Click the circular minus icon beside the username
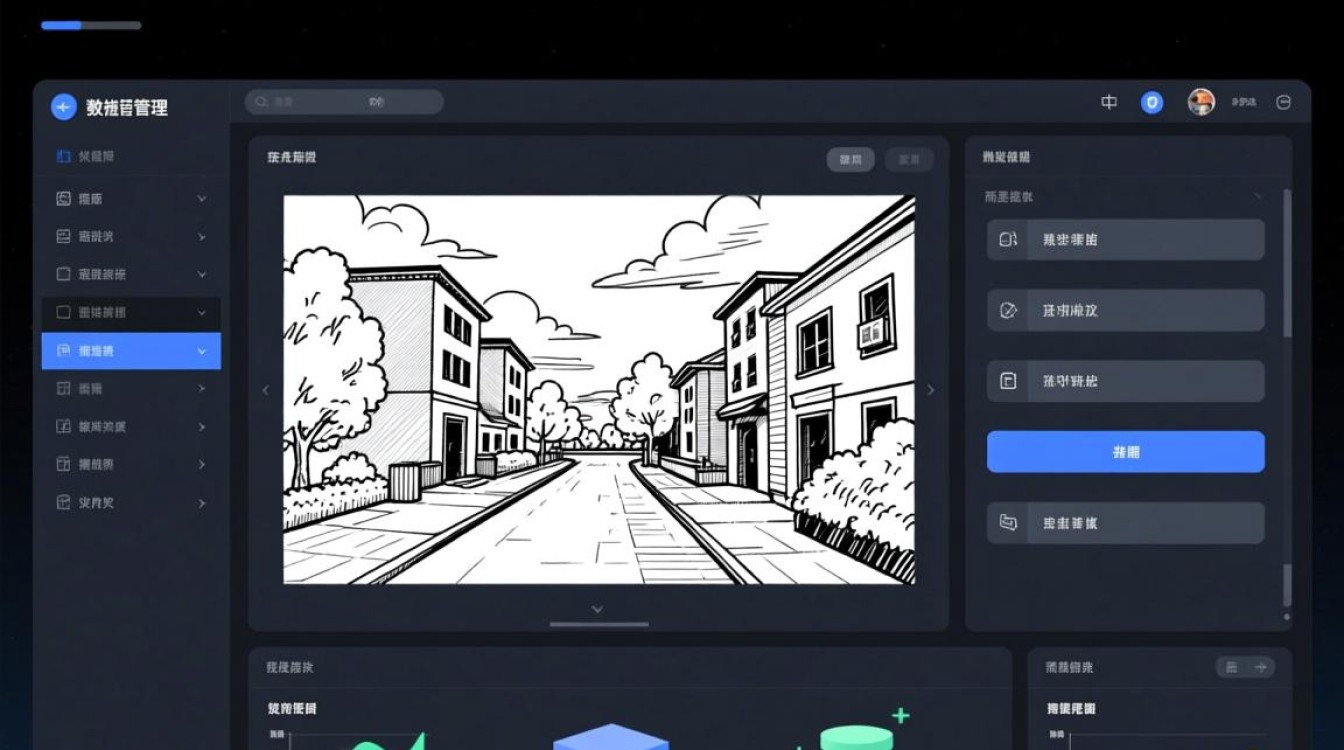This screenshot has height=750, width=1344. coord(1284,102)
